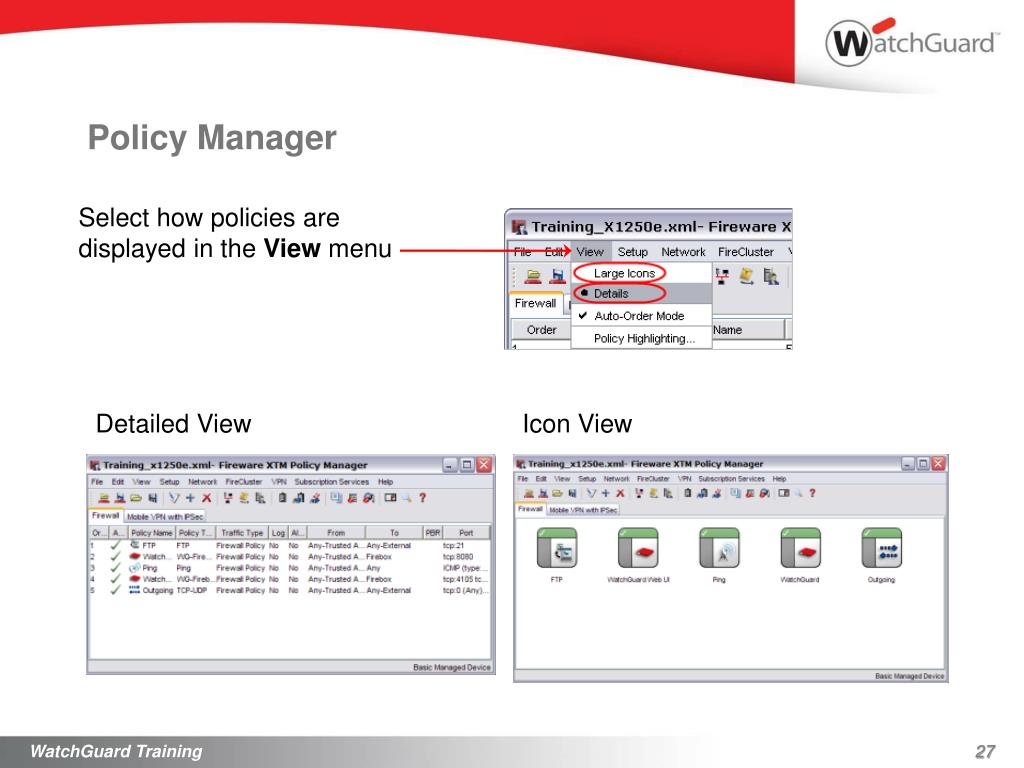Click the checkmark pencil icon in Detailed View toolbar

pyautogui.click(x=174, y=498)
